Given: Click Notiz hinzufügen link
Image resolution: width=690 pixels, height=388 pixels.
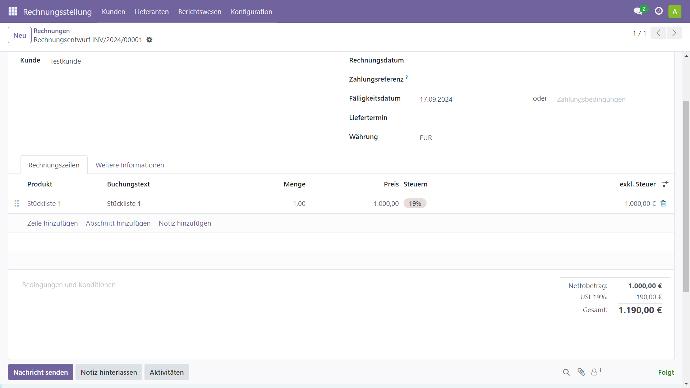Looking at the screenshot, I should coord(185,223).
